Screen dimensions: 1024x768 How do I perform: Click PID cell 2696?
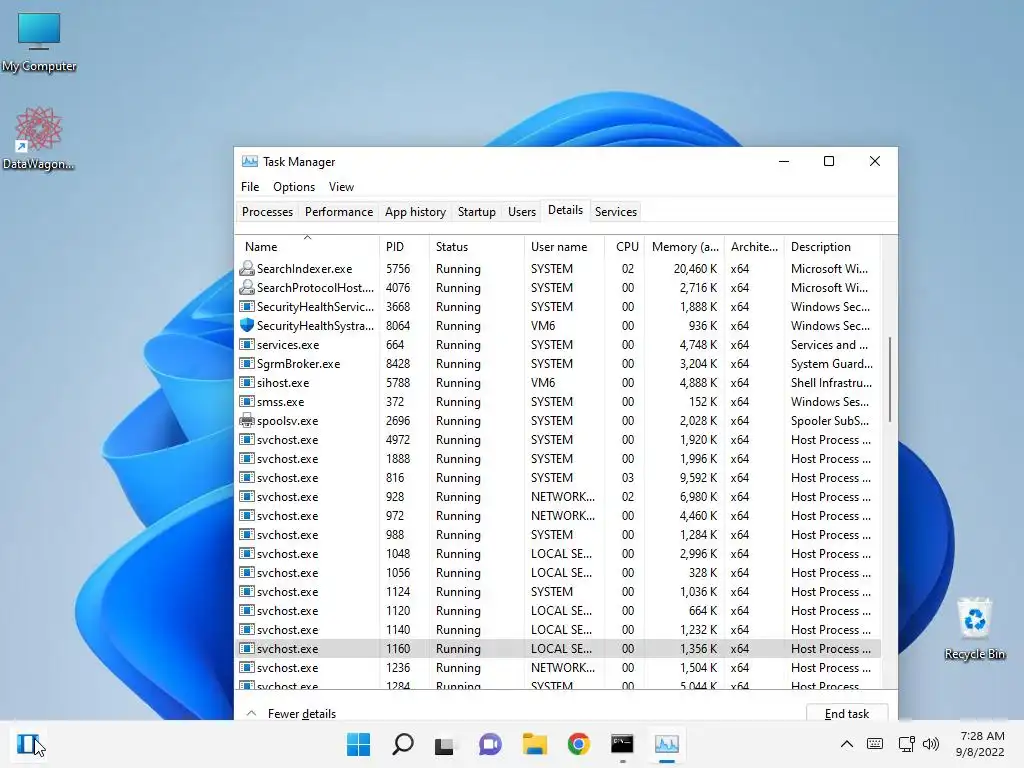click(398, 421)
